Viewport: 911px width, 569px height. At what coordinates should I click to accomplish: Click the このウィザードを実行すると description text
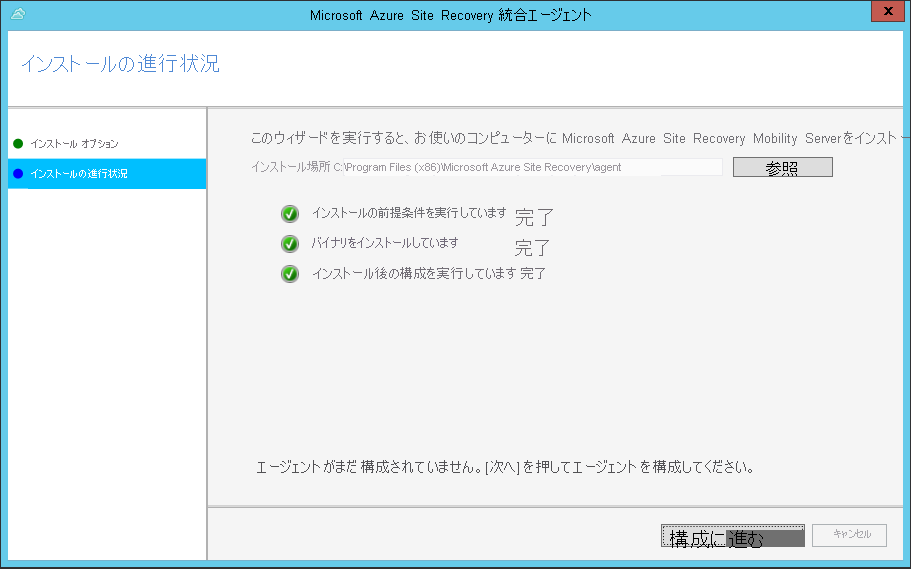pos(578,138)
